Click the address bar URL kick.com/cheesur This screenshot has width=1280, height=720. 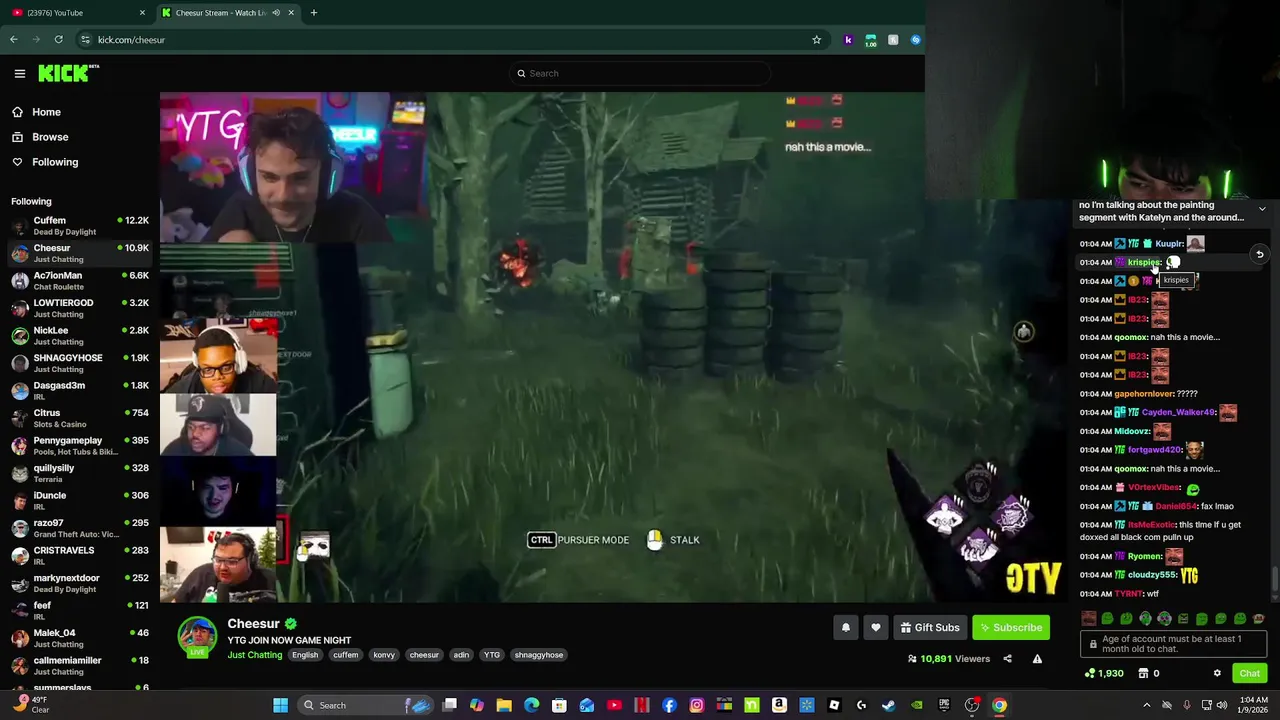pos(131,40)
